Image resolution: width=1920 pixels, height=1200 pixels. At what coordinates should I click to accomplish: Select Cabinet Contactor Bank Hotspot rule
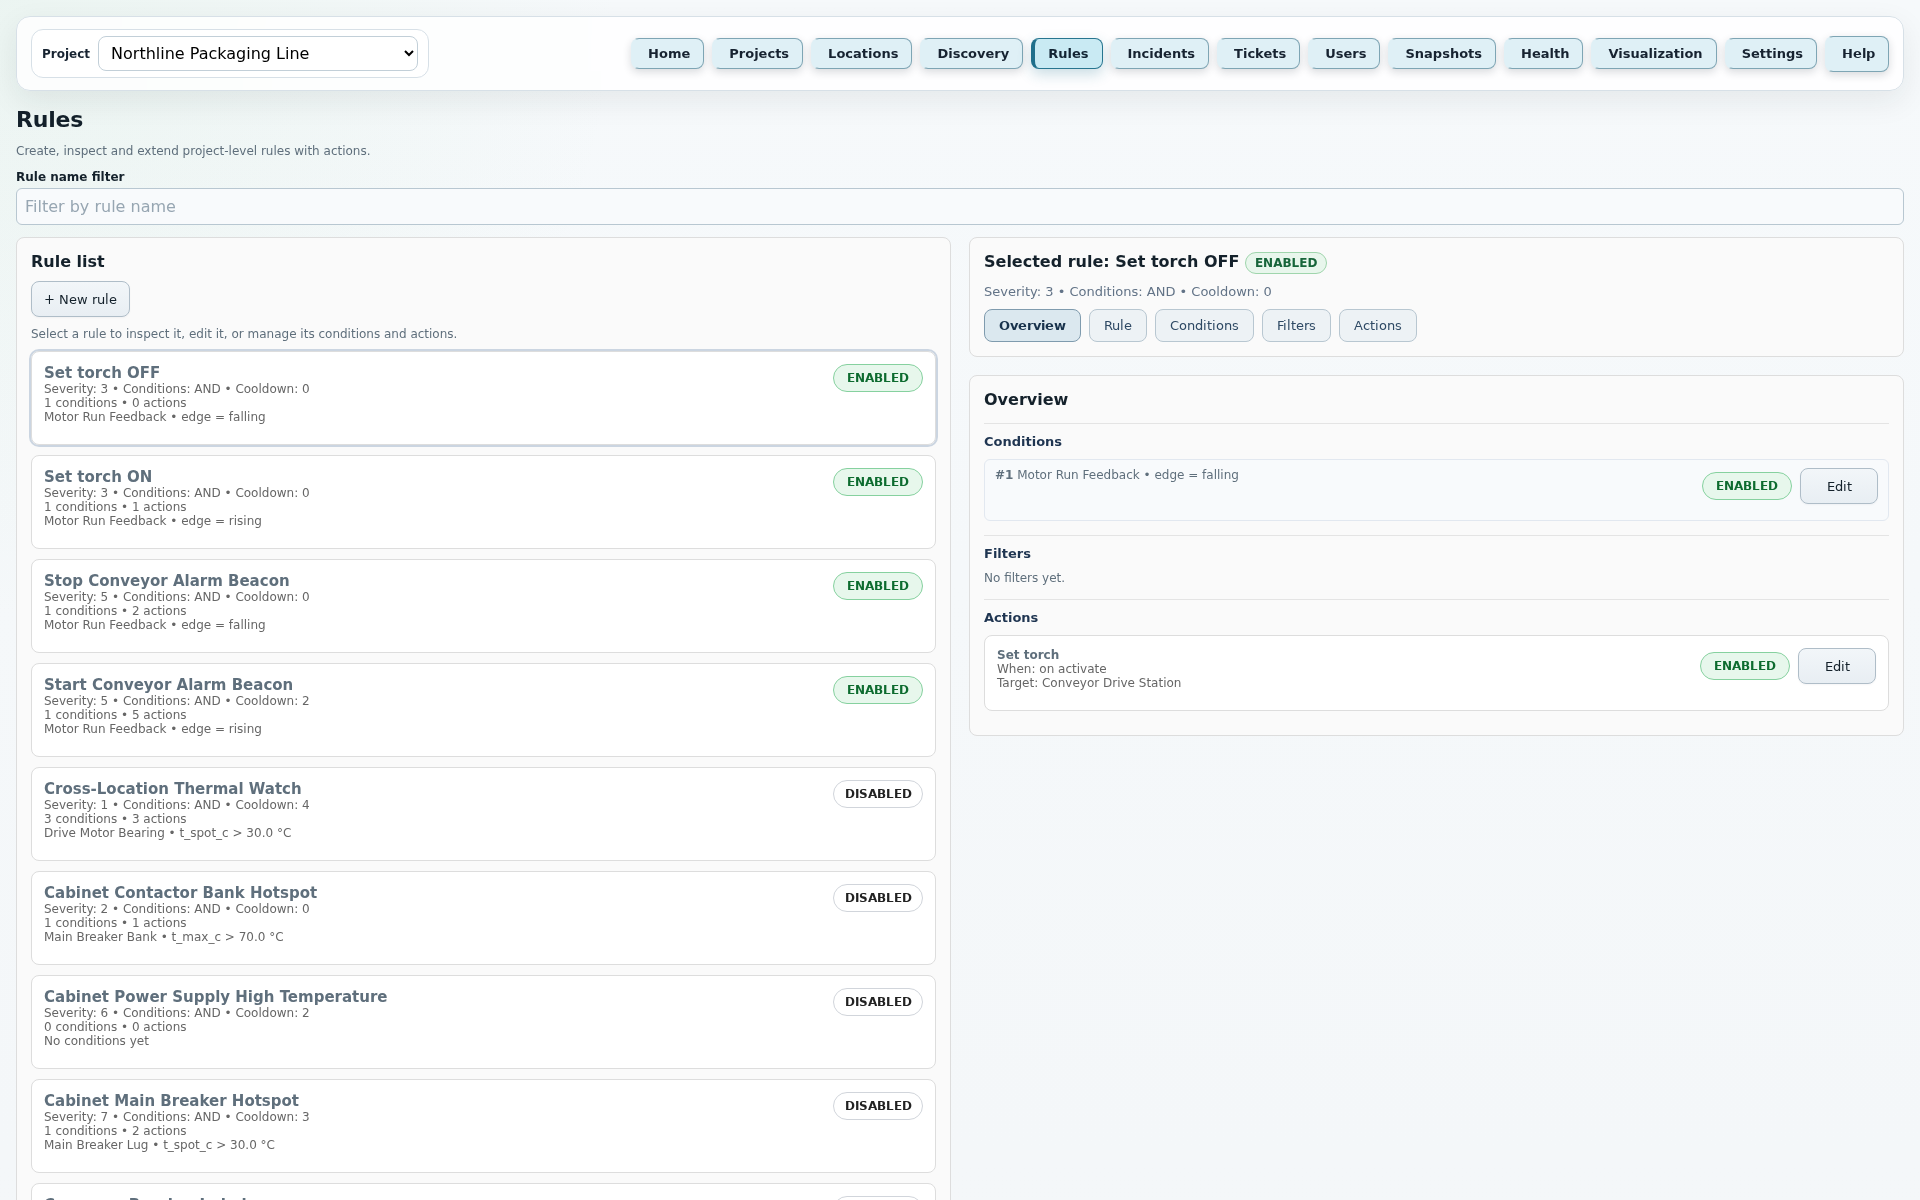(x=483, y=918)
